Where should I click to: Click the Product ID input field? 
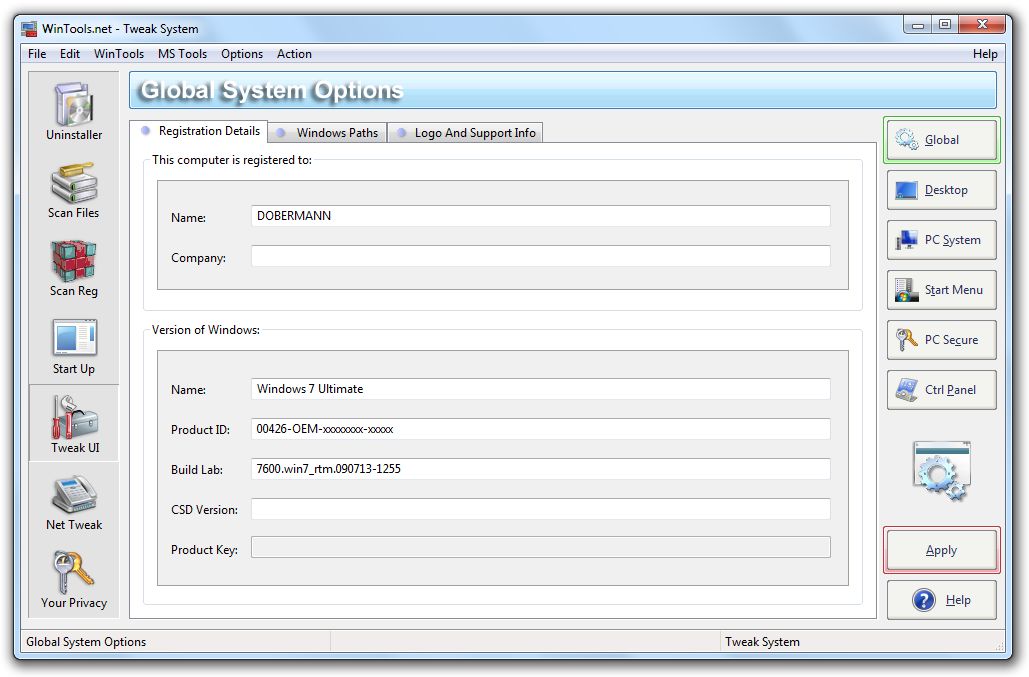tap(541, 429)
